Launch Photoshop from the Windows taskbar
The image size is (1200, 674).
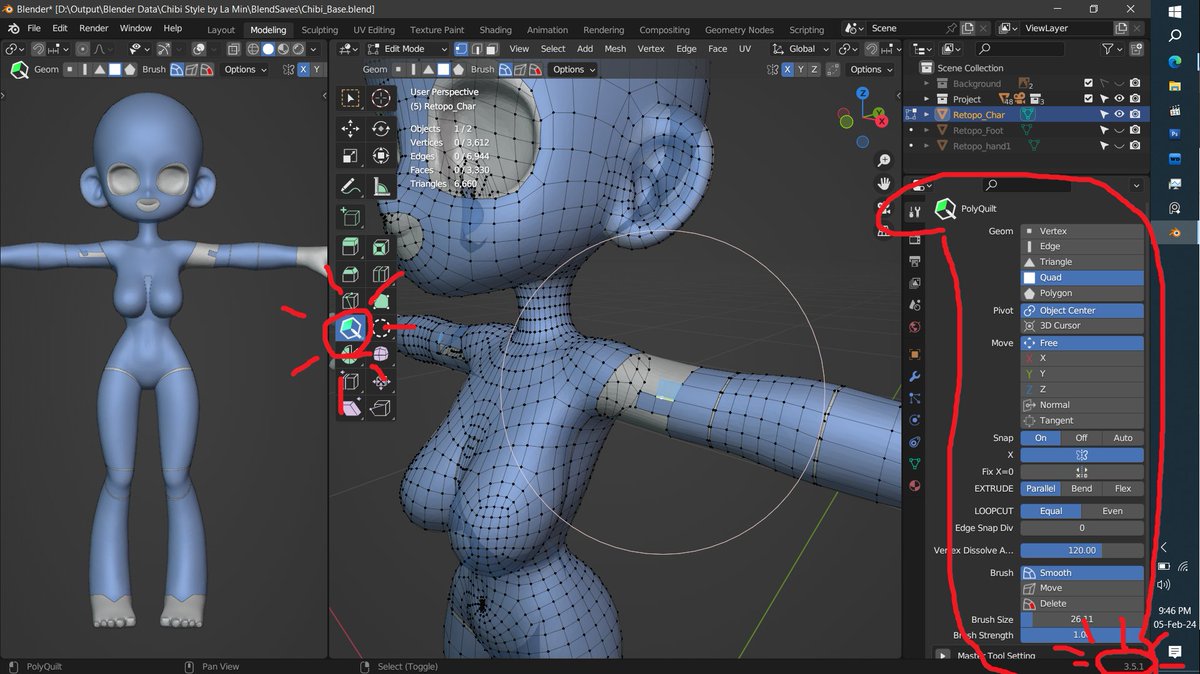[1175, 133]
